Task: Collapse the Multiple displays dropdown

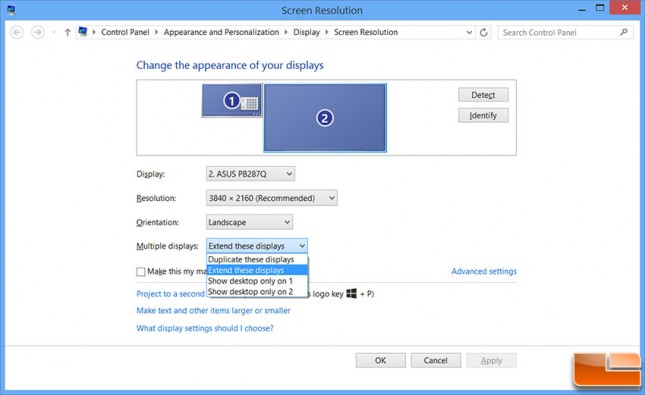Action: click(257, 246)
